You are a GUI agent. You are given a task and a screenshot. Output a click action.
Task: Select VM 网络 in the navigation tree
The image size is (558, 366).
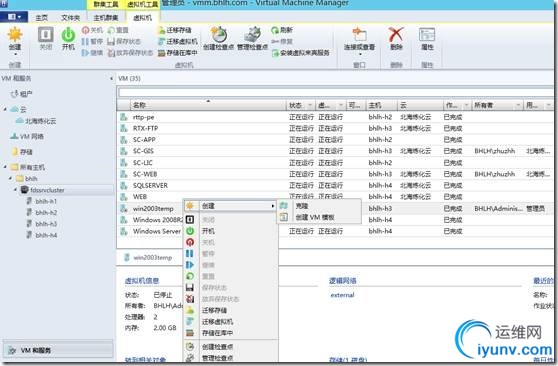(27, 136)
